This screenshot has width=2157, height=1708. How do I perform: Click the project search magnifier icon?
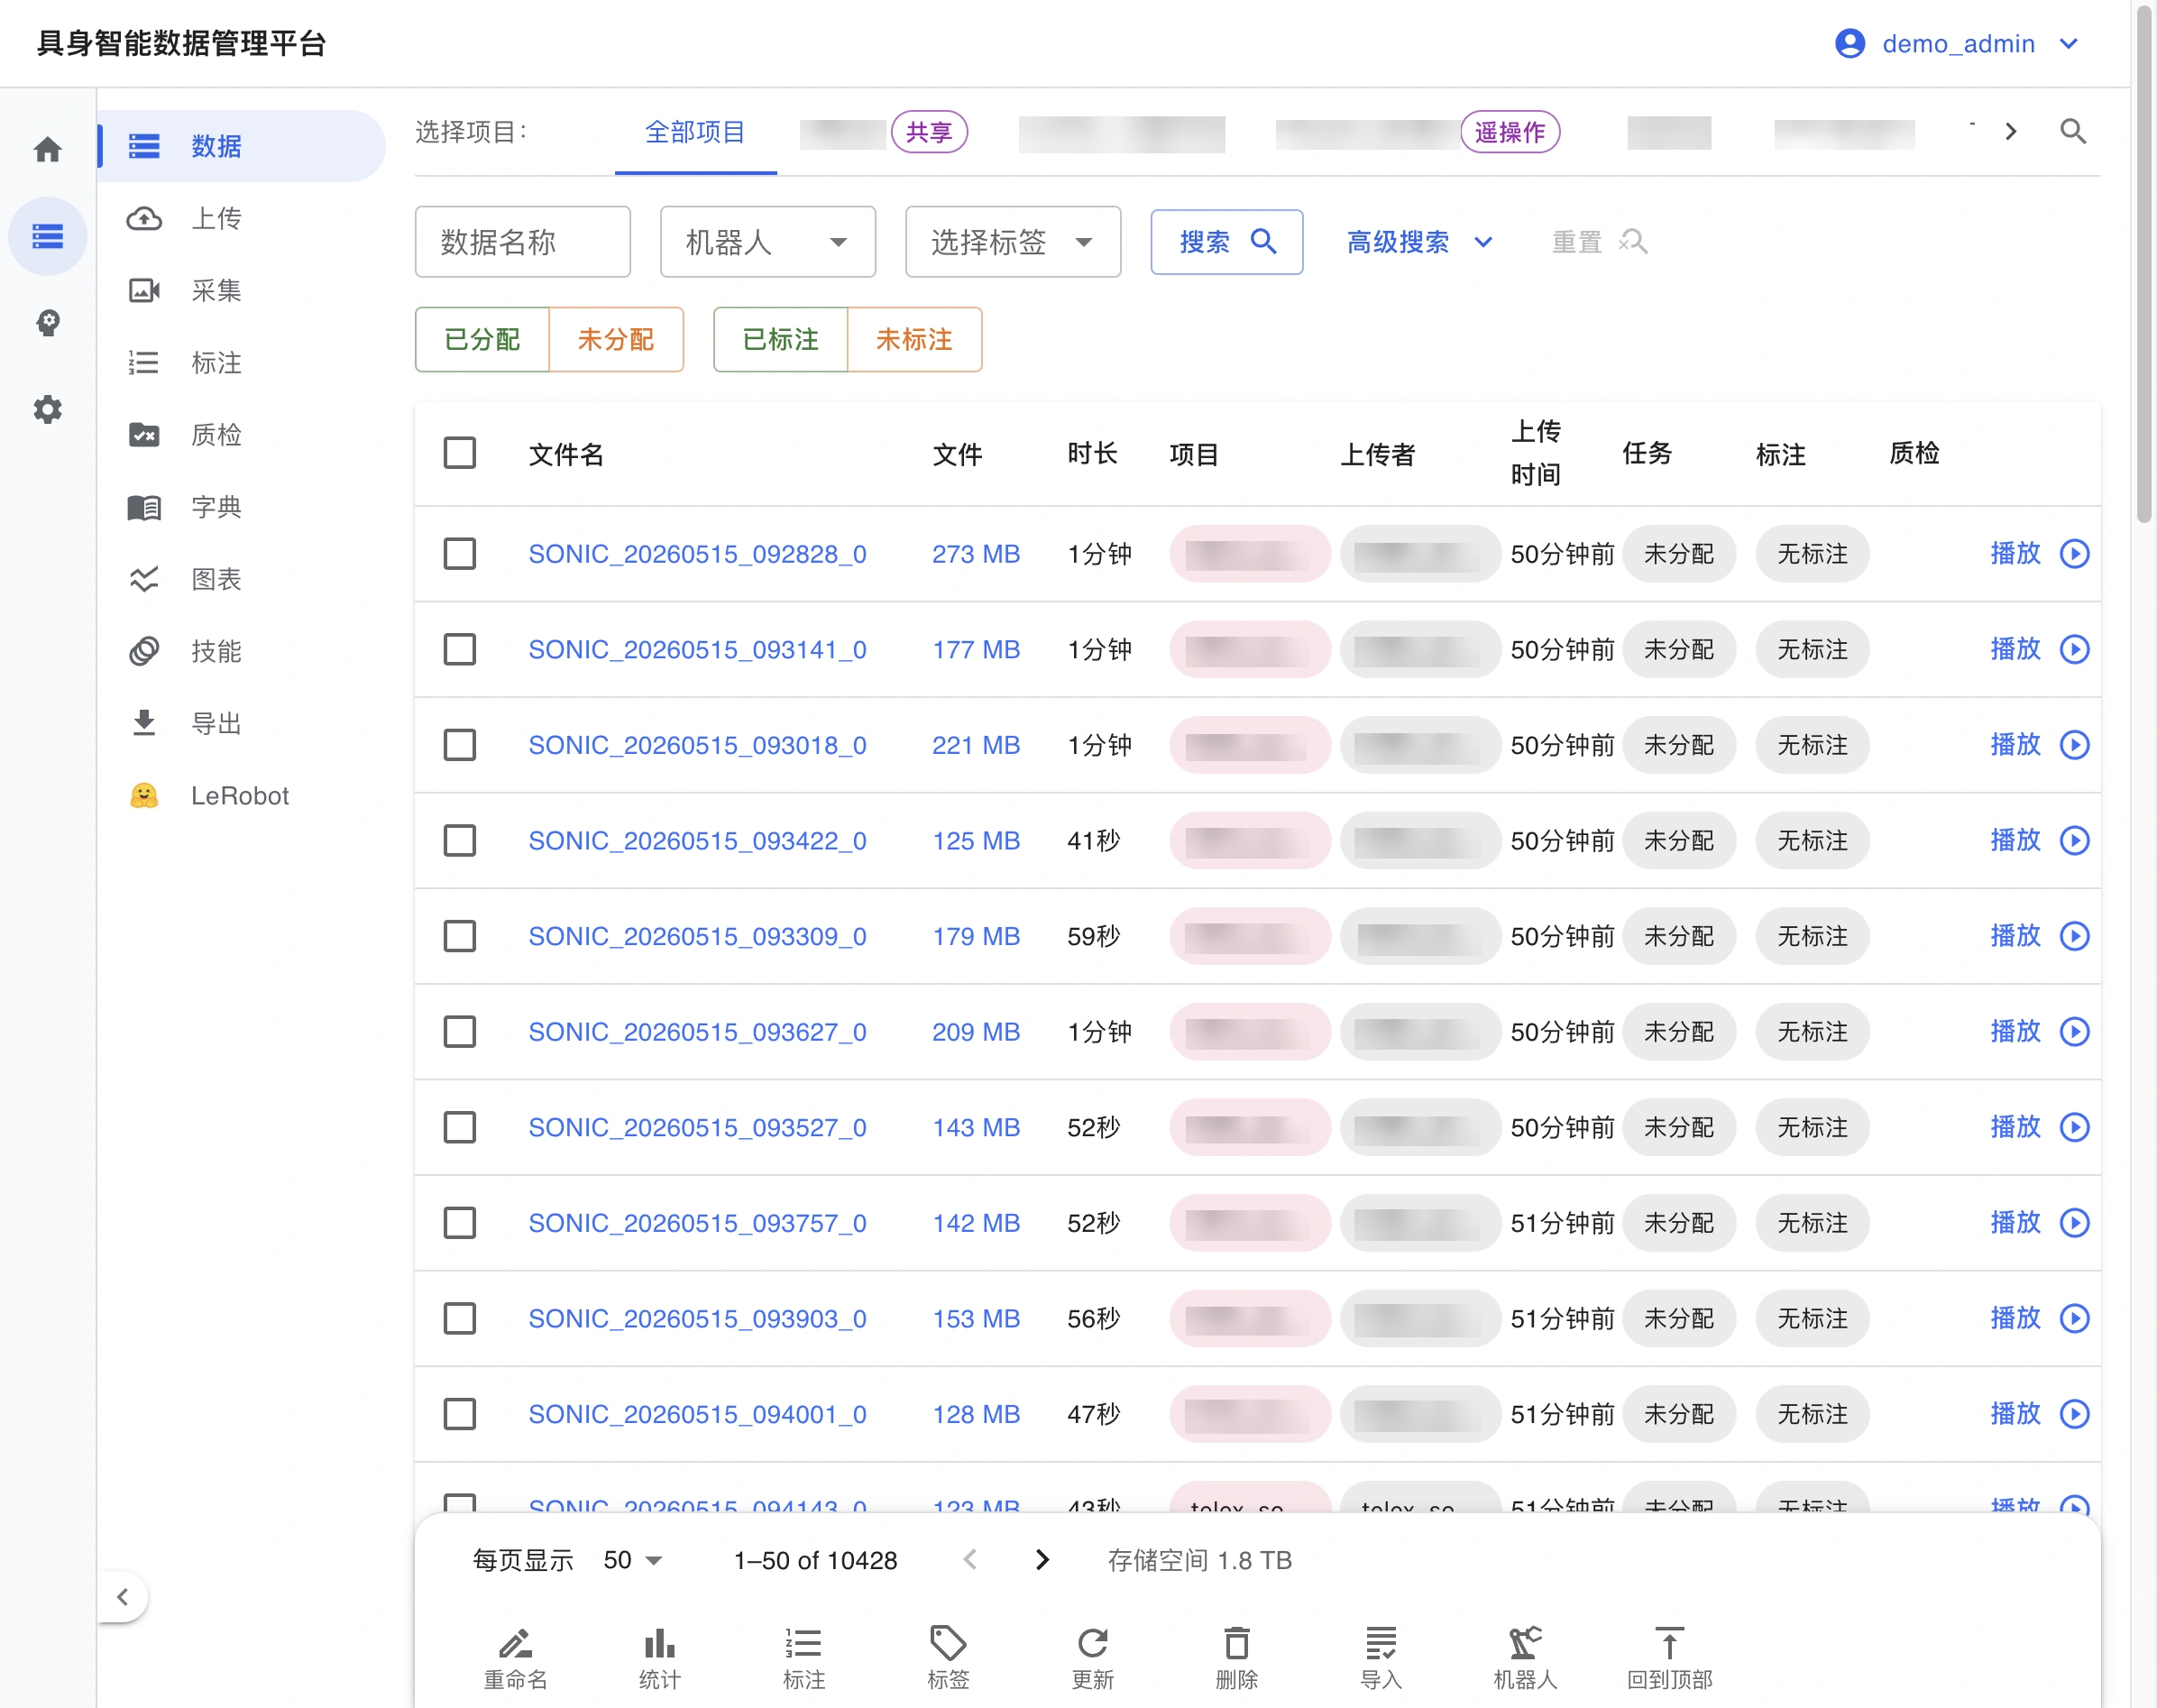point(2073,132)
